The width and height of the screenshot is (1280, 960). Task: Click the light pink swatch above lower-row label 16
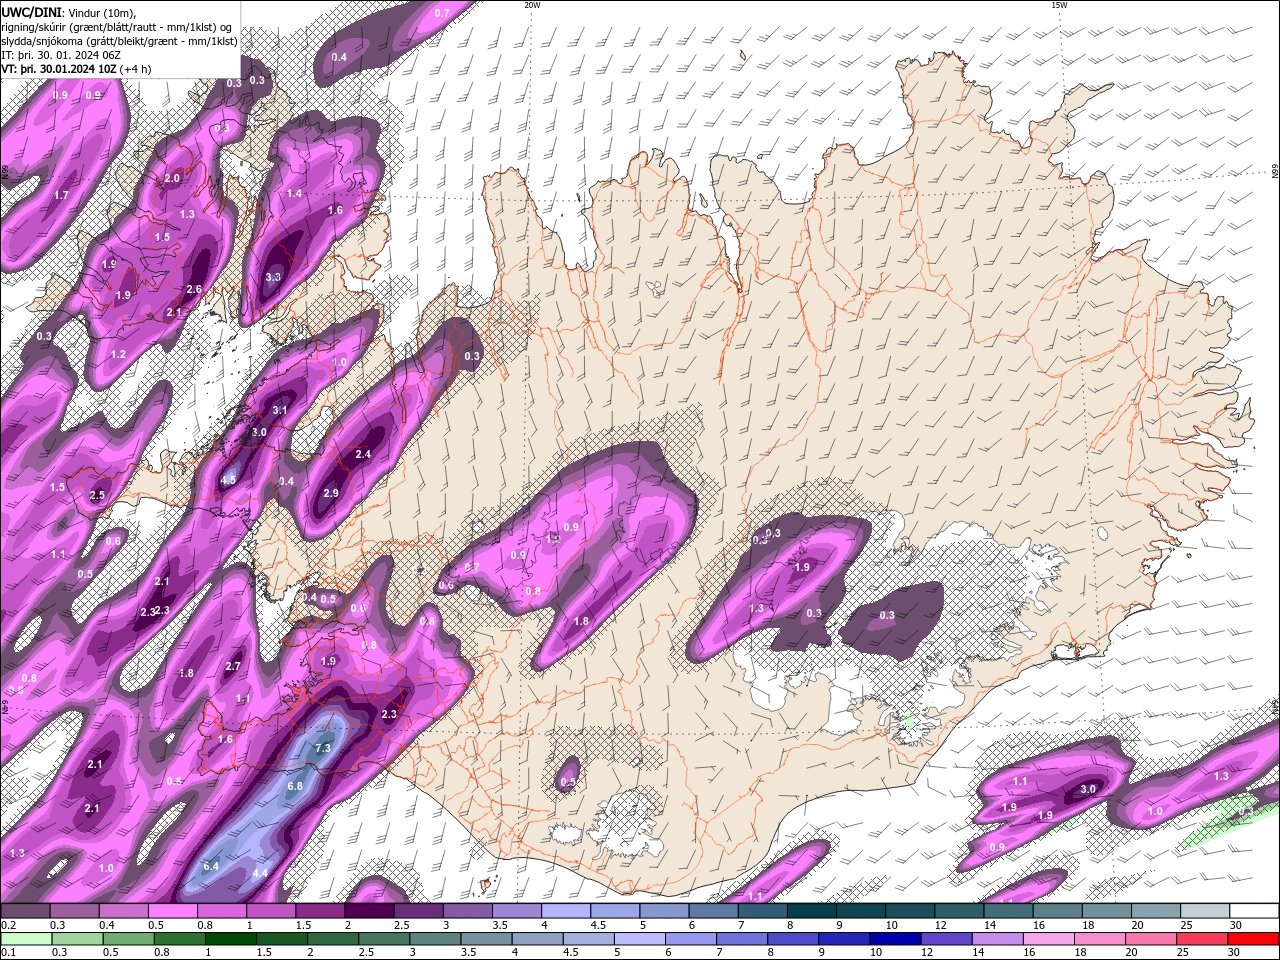click(x=1049, y=939)
